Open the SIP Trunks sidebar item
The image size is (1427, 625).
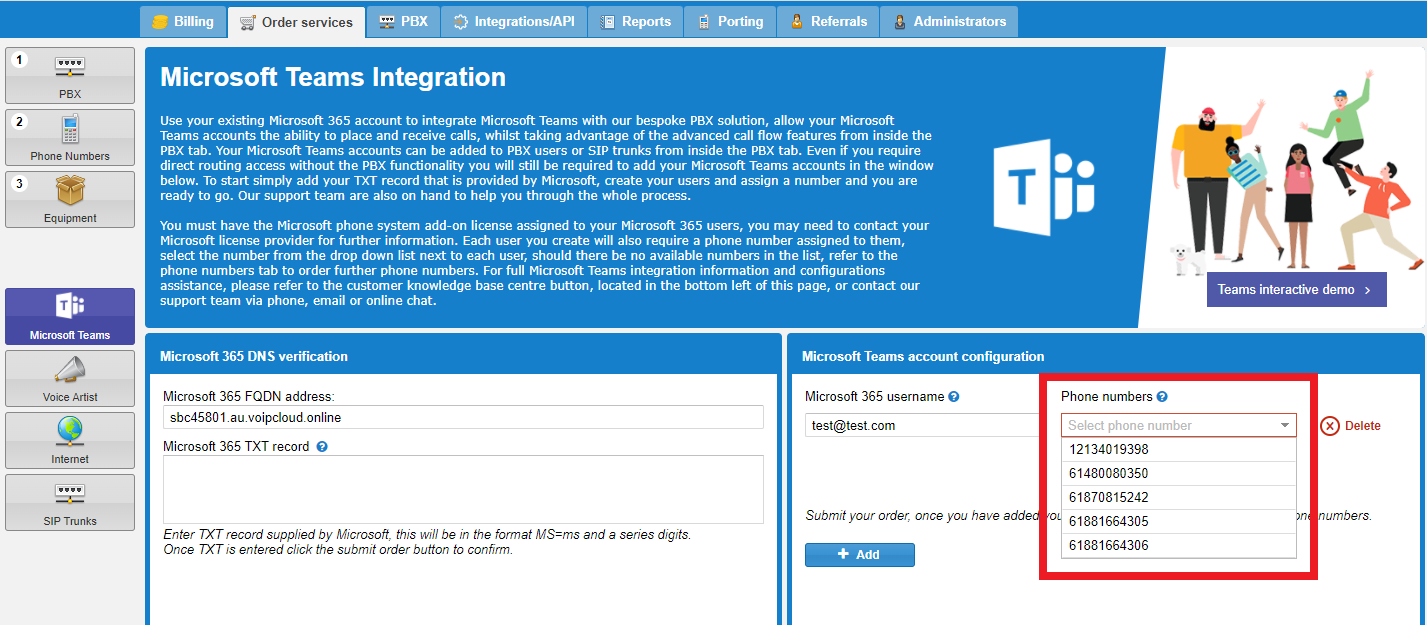tap(70, 502)
